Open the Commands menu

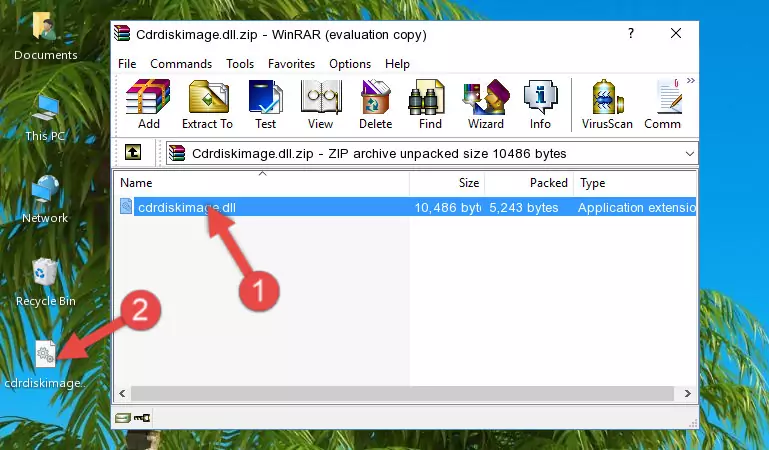181,64
